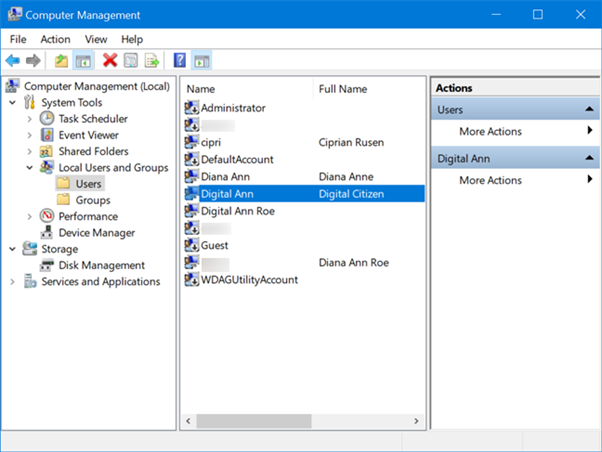Open Properties from the toolbar
The image size is (602, 452).
tap(130, 61)
